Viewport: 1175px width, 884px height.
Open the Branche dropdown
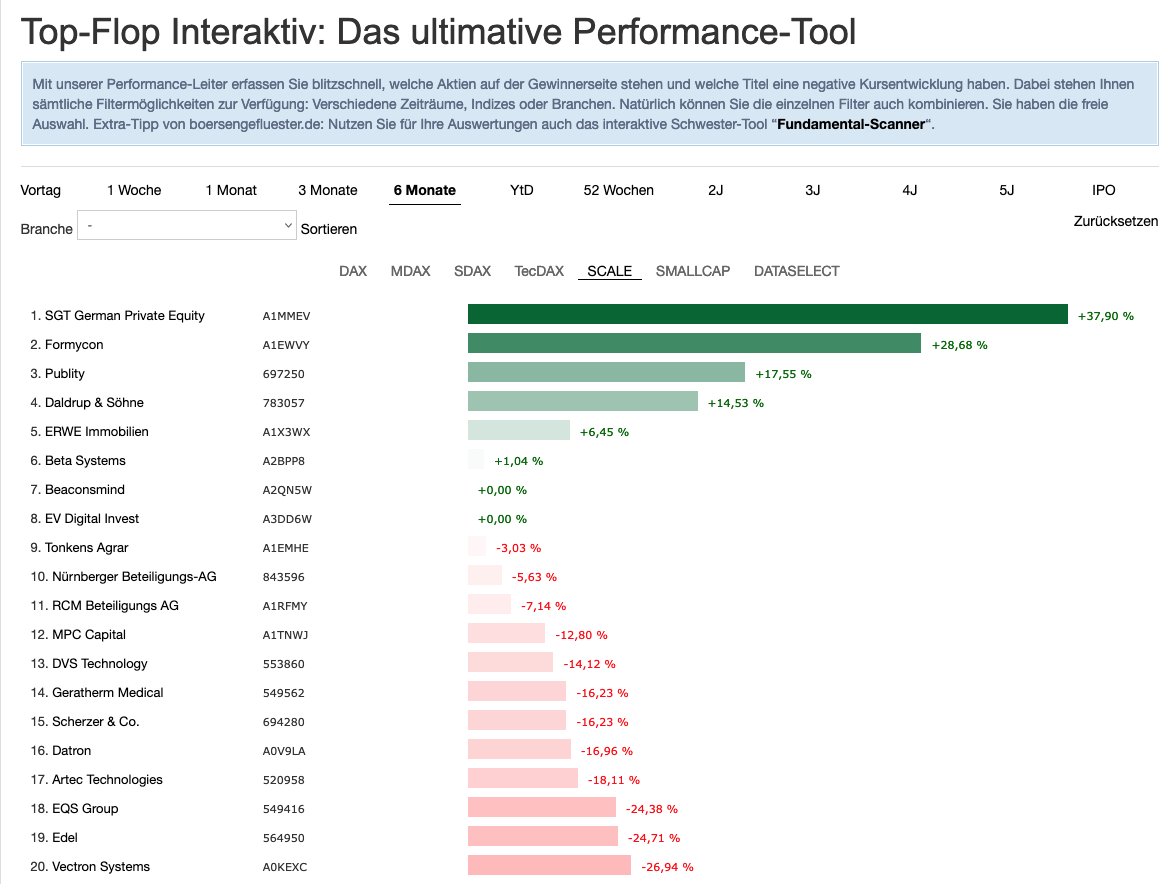coord(187,225)
